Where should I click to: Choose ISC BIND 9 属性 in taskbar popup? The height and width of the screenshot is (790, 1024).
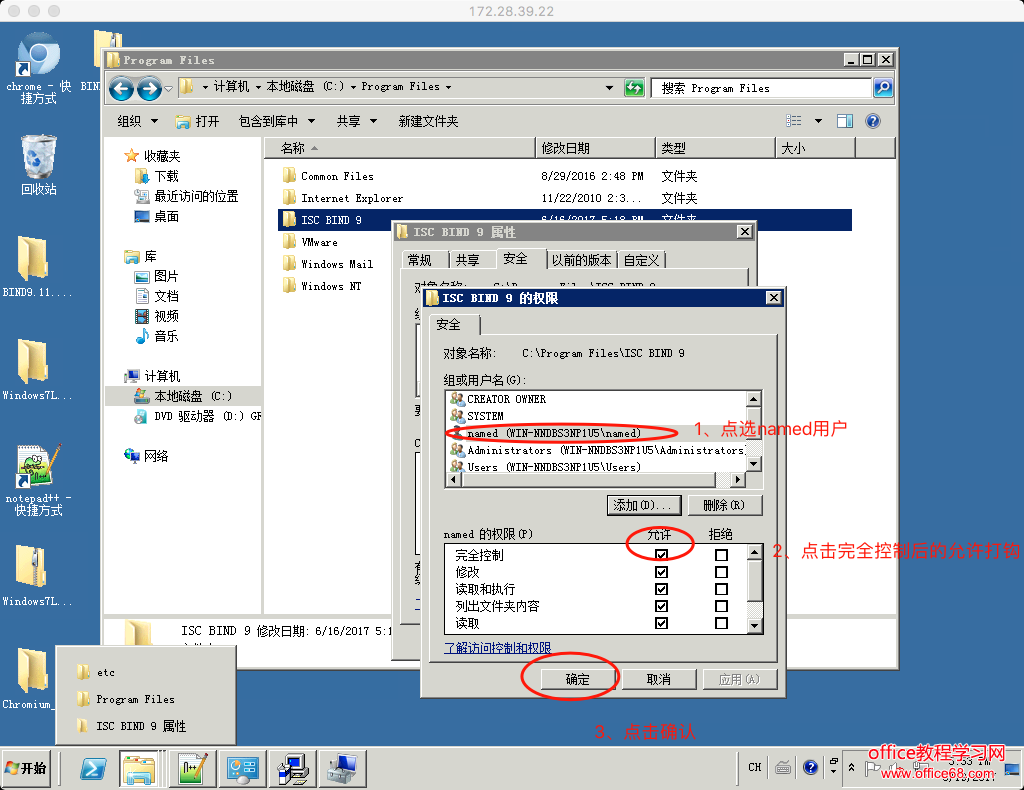[140, 726]
